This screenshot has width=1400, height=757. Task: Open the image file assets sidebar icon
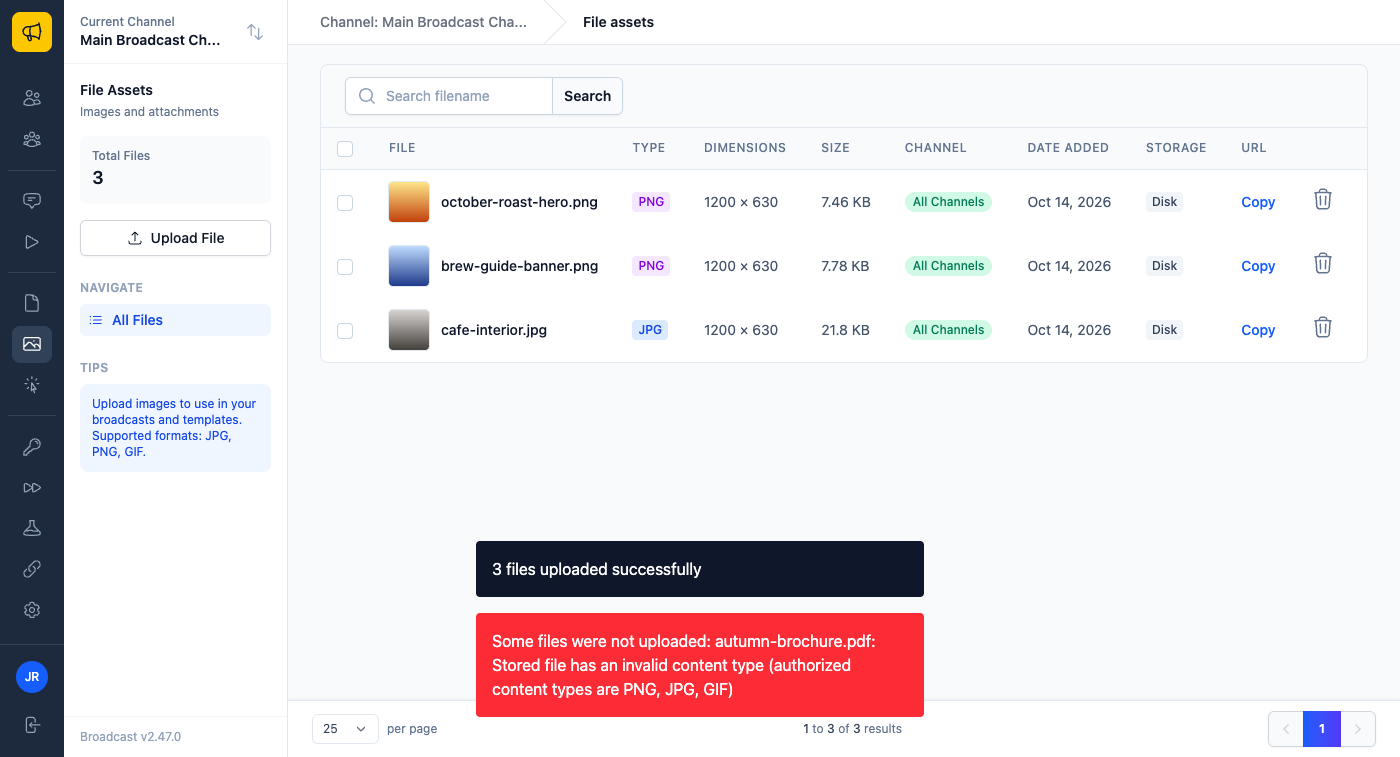(x=32, y=344)
